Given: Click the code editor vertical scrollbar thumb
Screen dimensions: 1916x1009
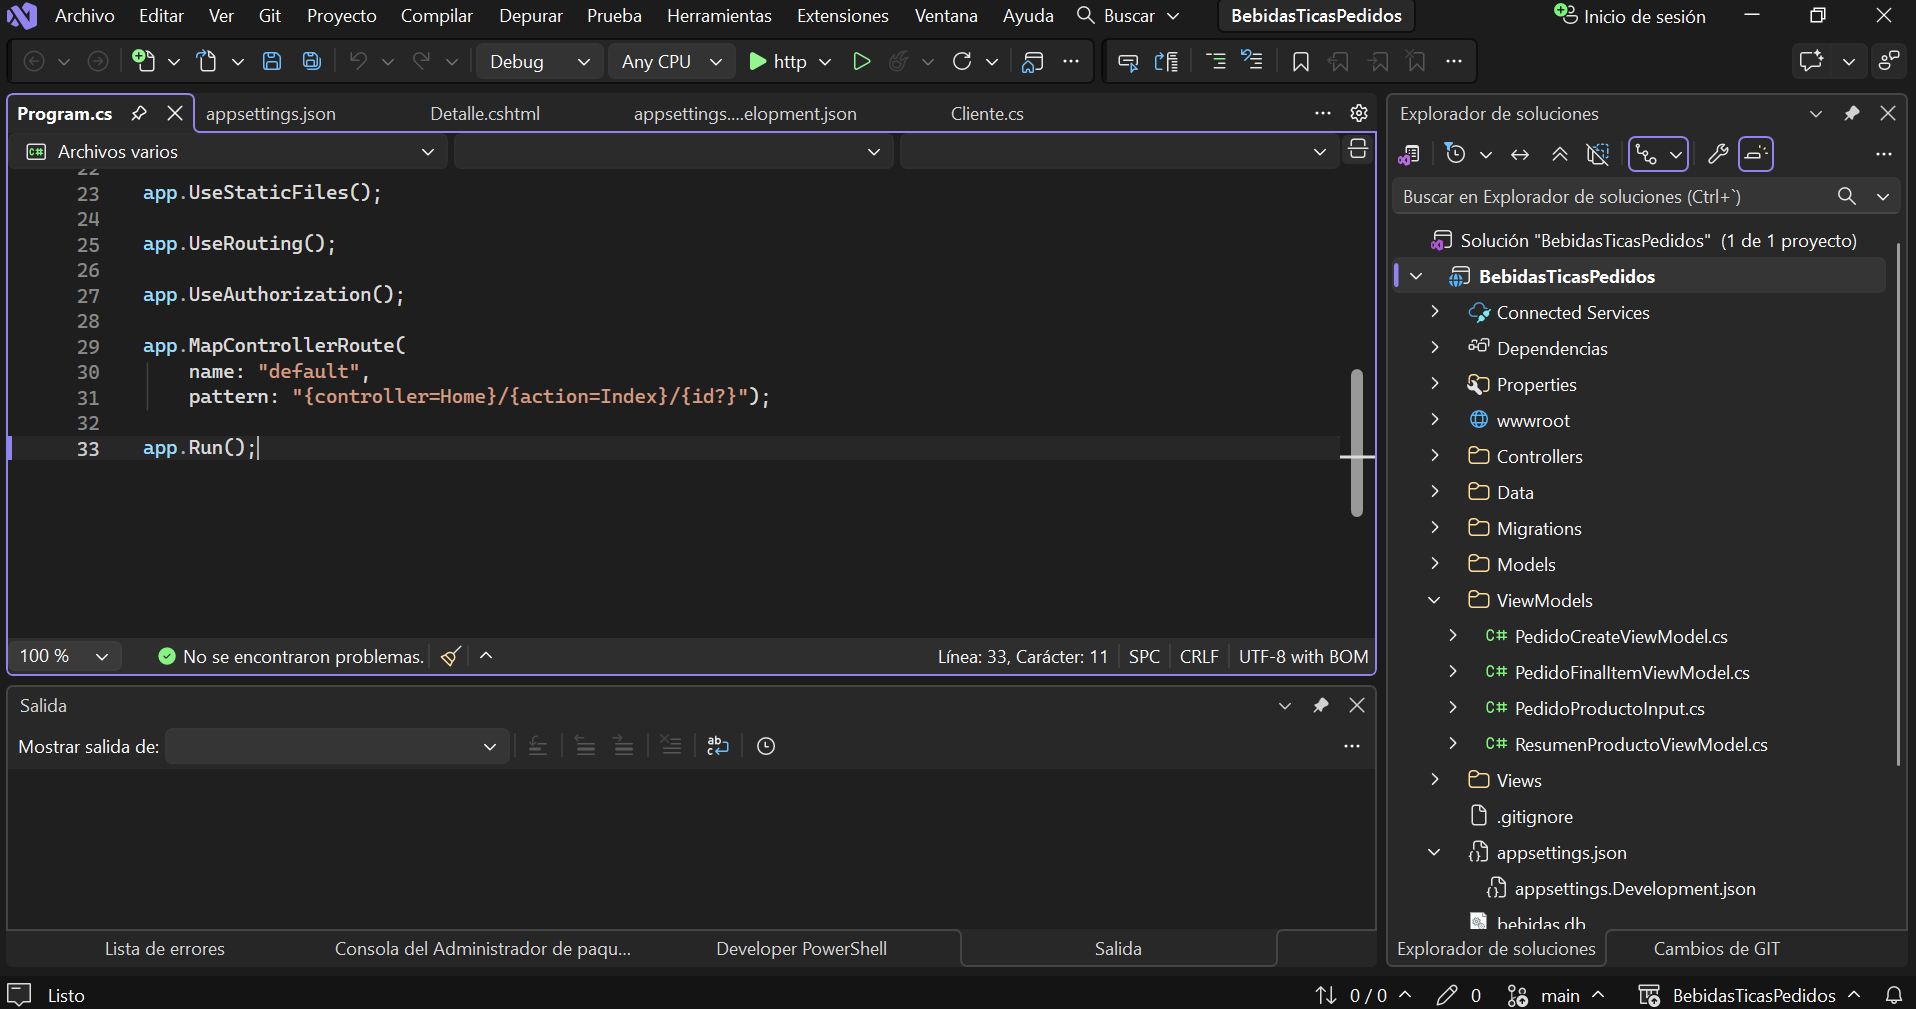Looking at the screenshot, I should tap(1357, 443).
